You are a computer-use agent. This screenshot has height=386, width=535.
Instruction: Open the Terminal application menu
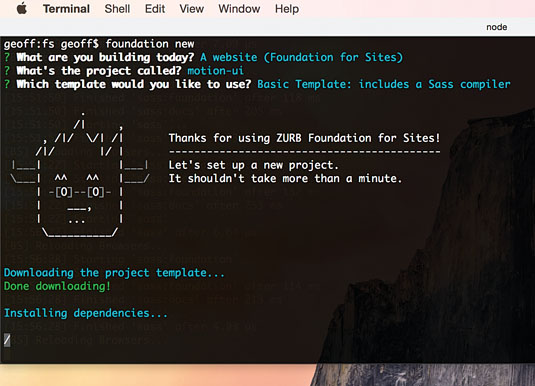66,9
